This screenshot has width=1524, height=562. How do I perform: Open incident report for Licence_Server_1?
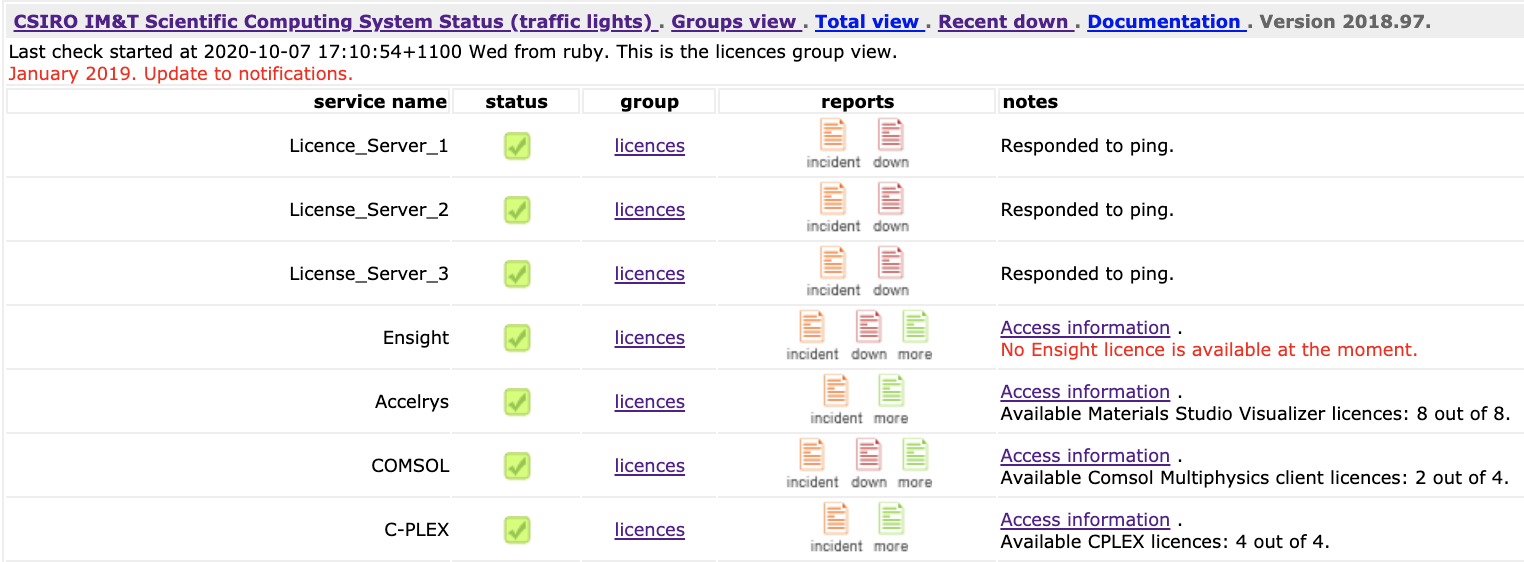pyautogui.click(x=833, y=144)
